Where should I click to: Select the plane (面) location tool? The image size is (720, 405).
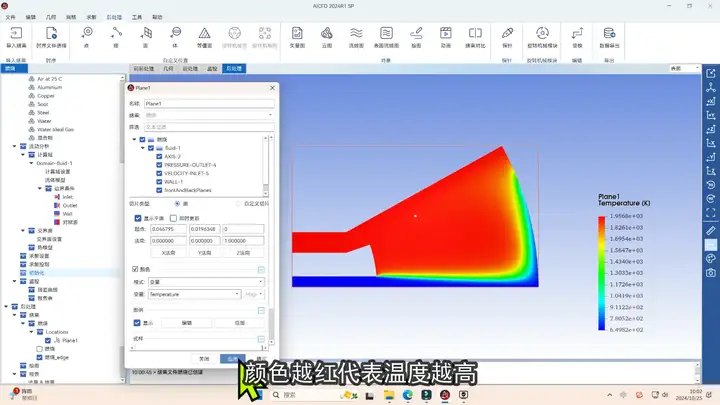coord(146,37)
